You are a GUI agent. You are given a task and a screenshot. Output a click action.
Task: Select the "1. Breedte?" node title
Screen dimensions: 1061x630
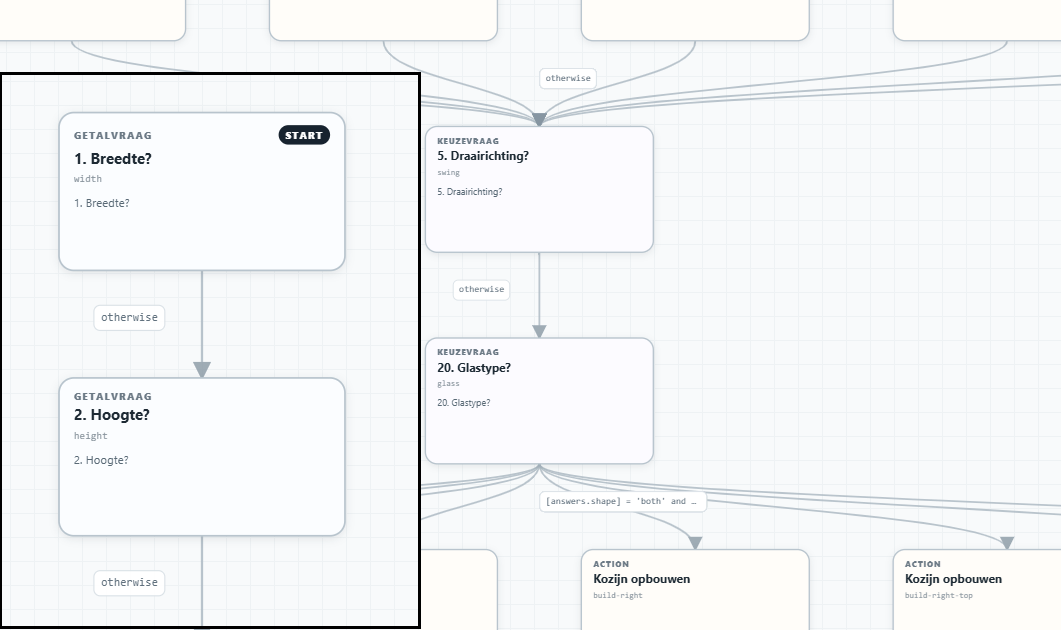coord(112,159)
